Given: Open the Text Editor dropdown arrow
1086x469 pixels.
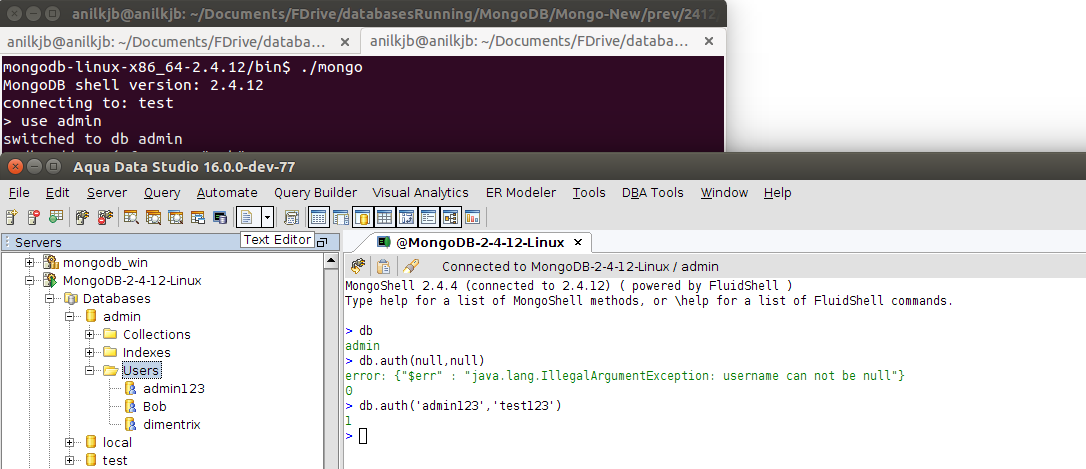Looking at the screenshot, I should (267, 217).
